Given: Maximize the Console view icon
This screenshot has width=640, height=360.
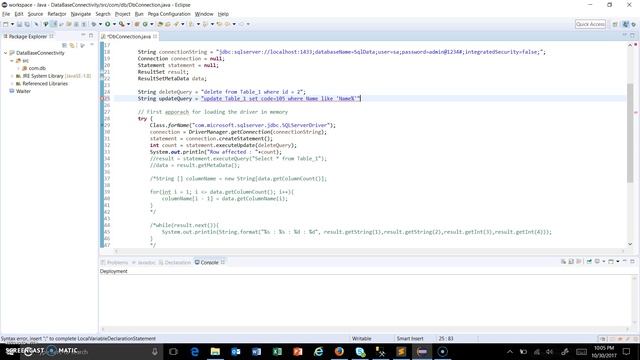Looking at the screenshot, I should pos(632,261).
